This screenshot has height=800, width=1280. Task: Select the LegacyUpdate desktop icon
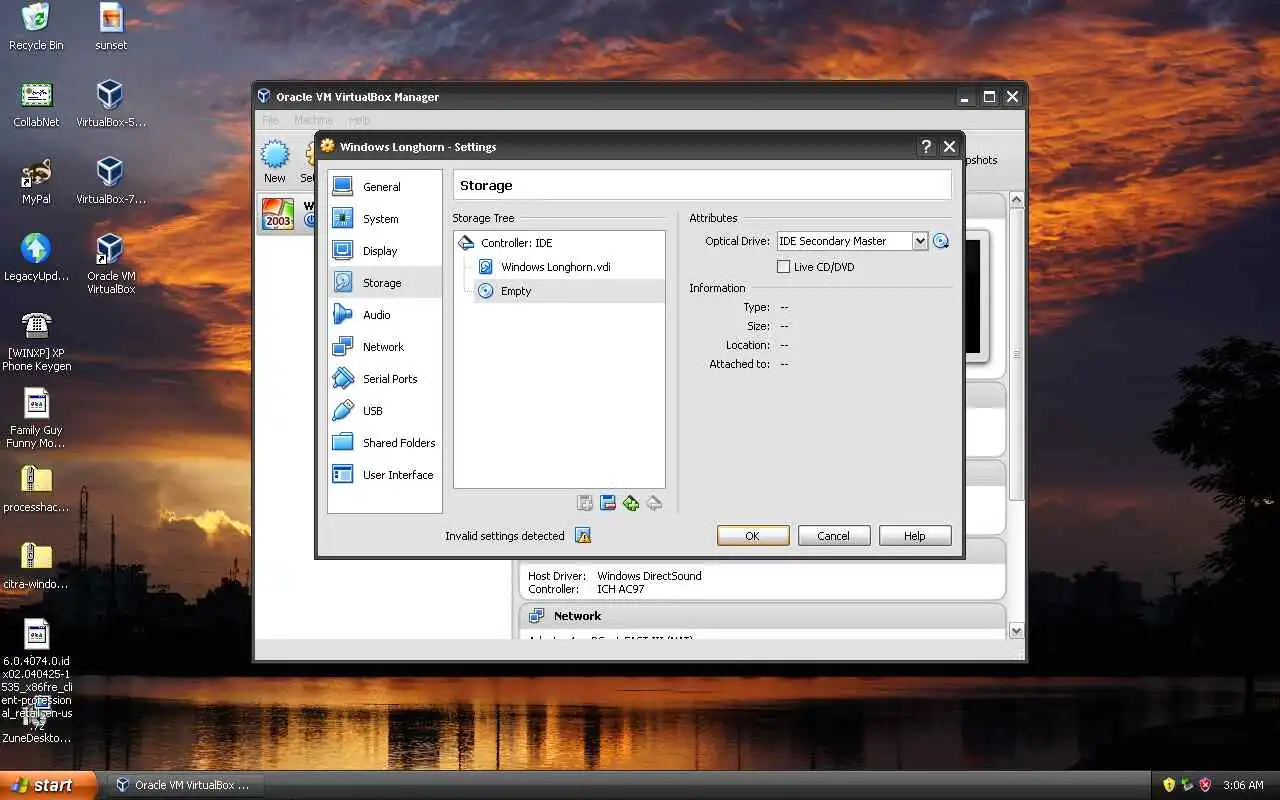(x=36, y=258)
